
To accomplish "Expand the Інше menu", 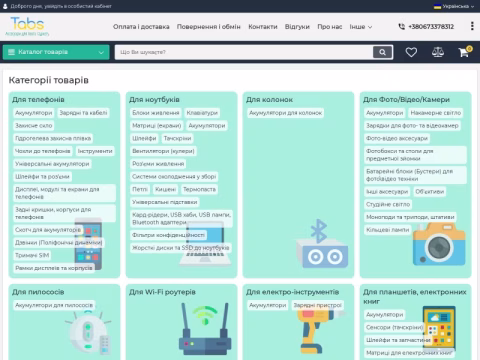I will coord(361,27).
